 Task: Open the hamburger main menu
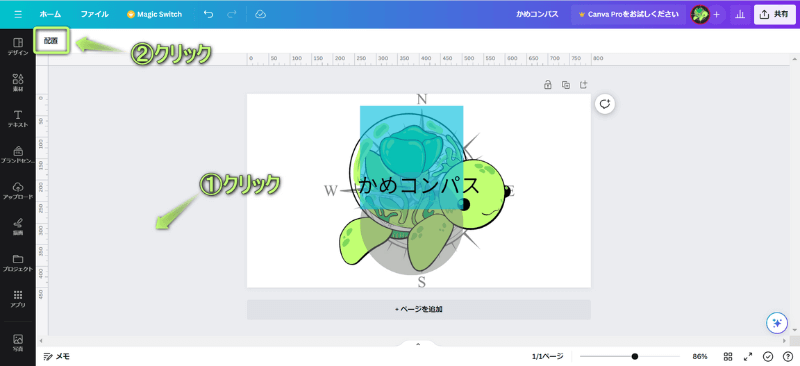(x=18, y=14)
